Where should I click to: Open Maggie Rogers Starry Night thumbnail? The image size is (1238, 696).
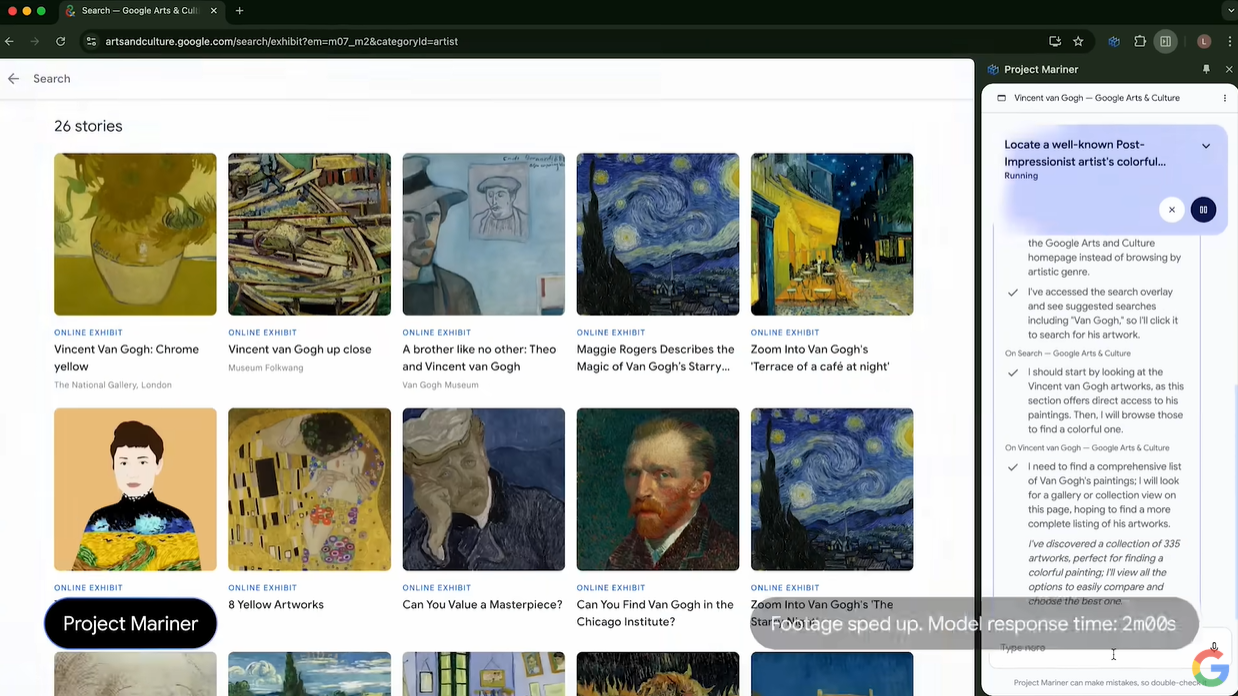[x=658, y=234]
